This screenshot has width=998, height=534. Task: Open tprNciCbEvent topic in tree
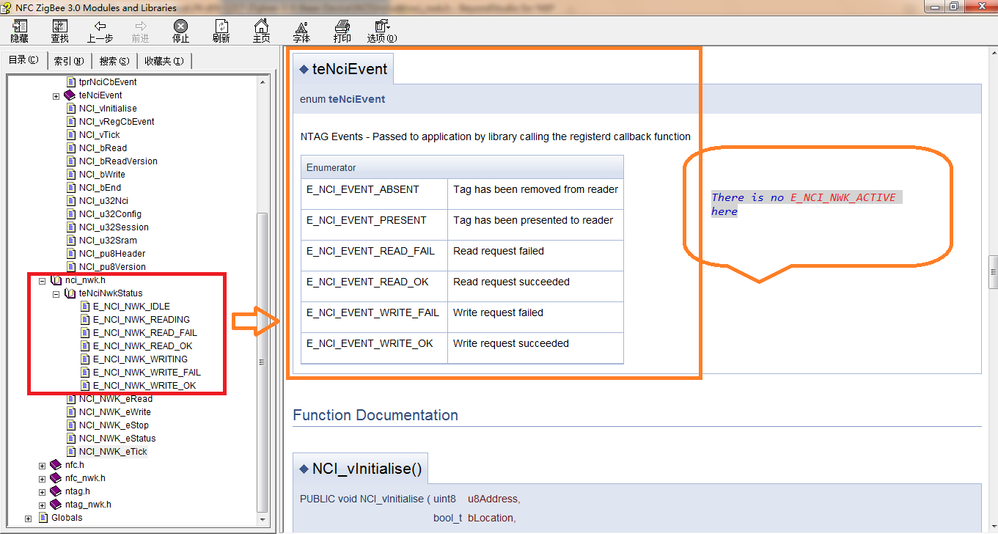tap(108, 82)
